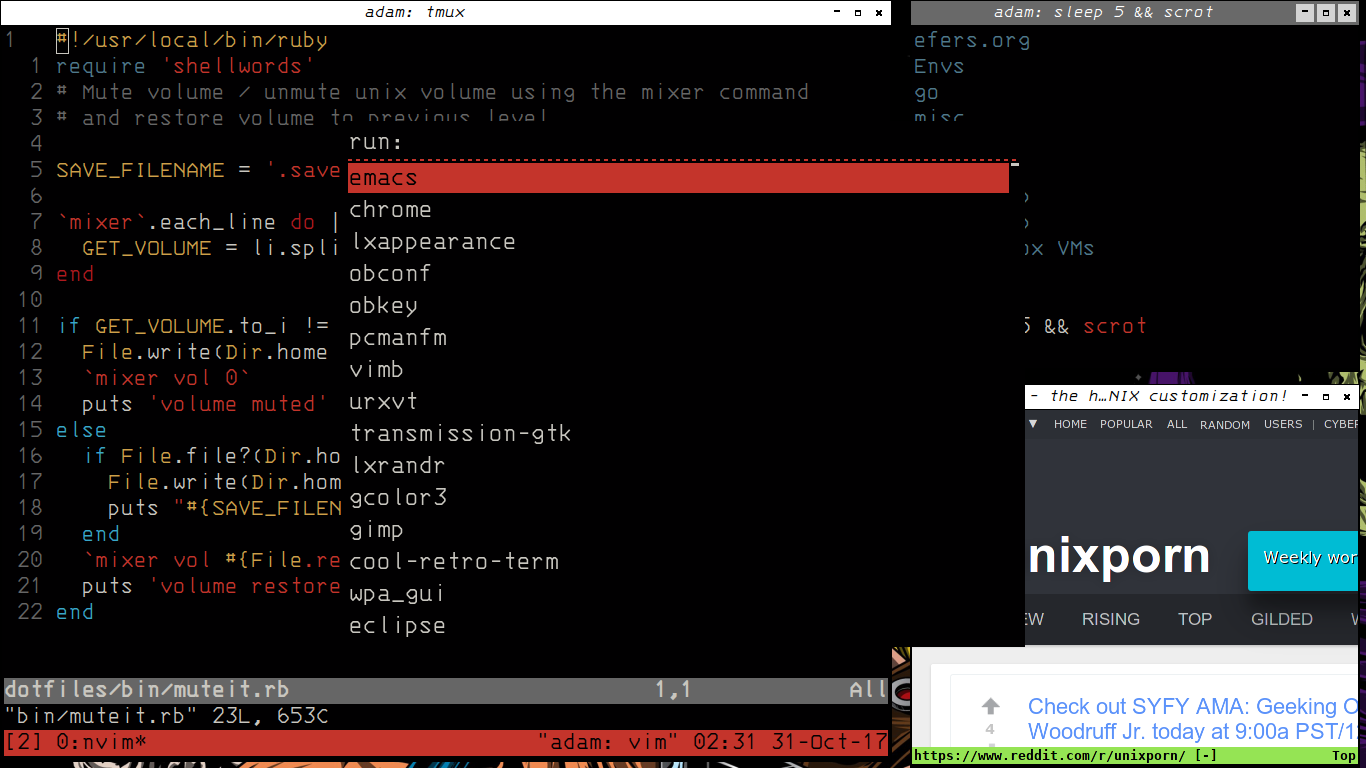Viewport: 1366px width, 768px height.
Task: Switch to the GILDED tab
Action: click(x=1281, y=619)
